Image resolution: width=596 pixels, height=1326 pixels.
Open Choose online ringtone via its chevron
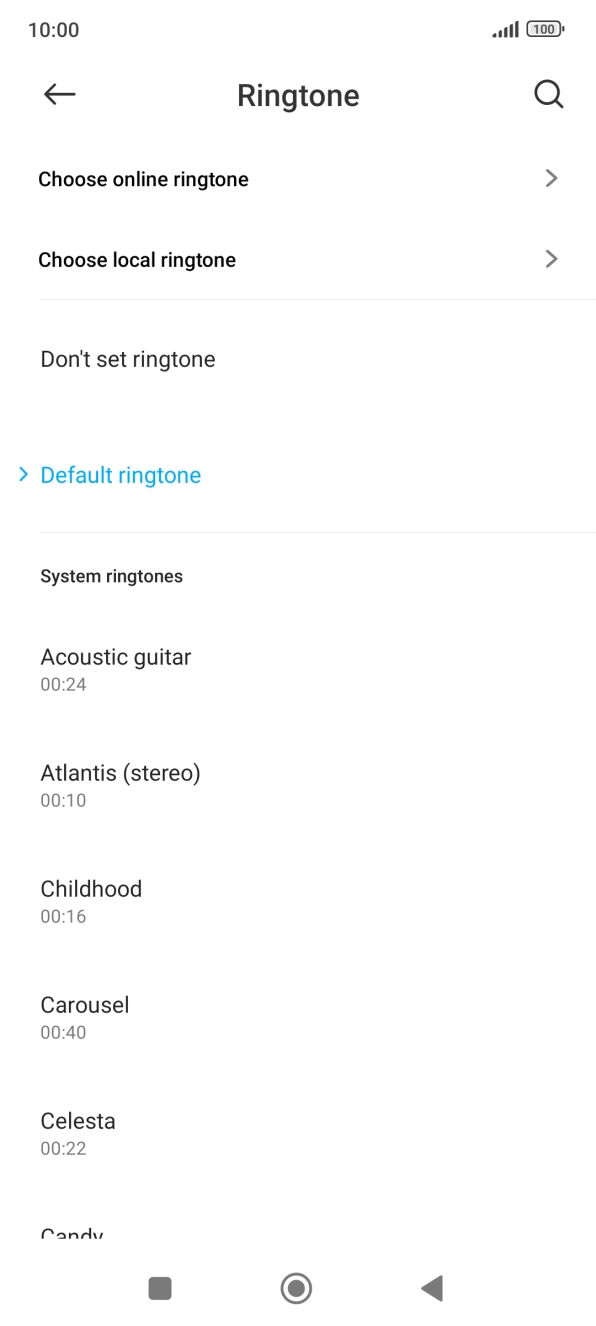[x=551, y=178]
